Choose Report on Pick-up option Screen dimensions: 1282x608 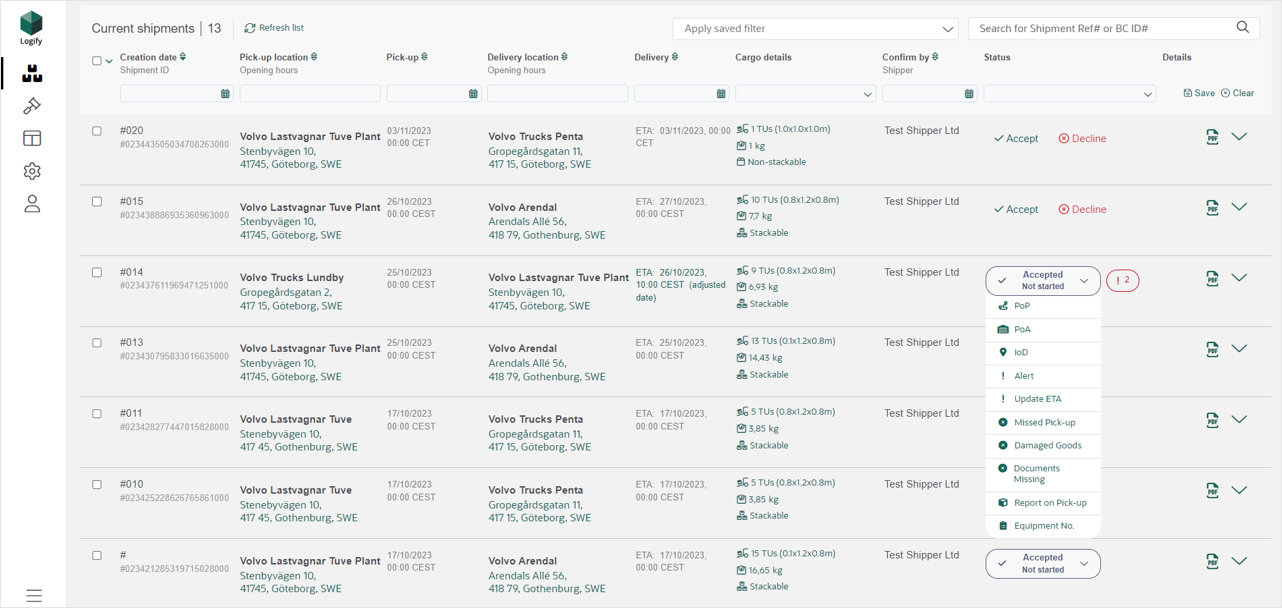(x=1043, y=503)
